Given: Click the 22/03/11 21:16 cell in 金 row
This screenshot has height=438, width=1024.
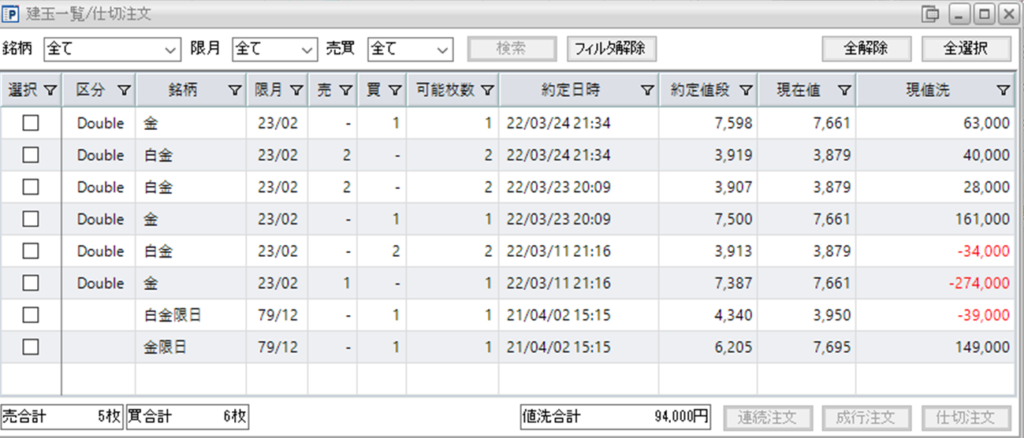Looking at the screenshot, I should click(x=579, y=283).
